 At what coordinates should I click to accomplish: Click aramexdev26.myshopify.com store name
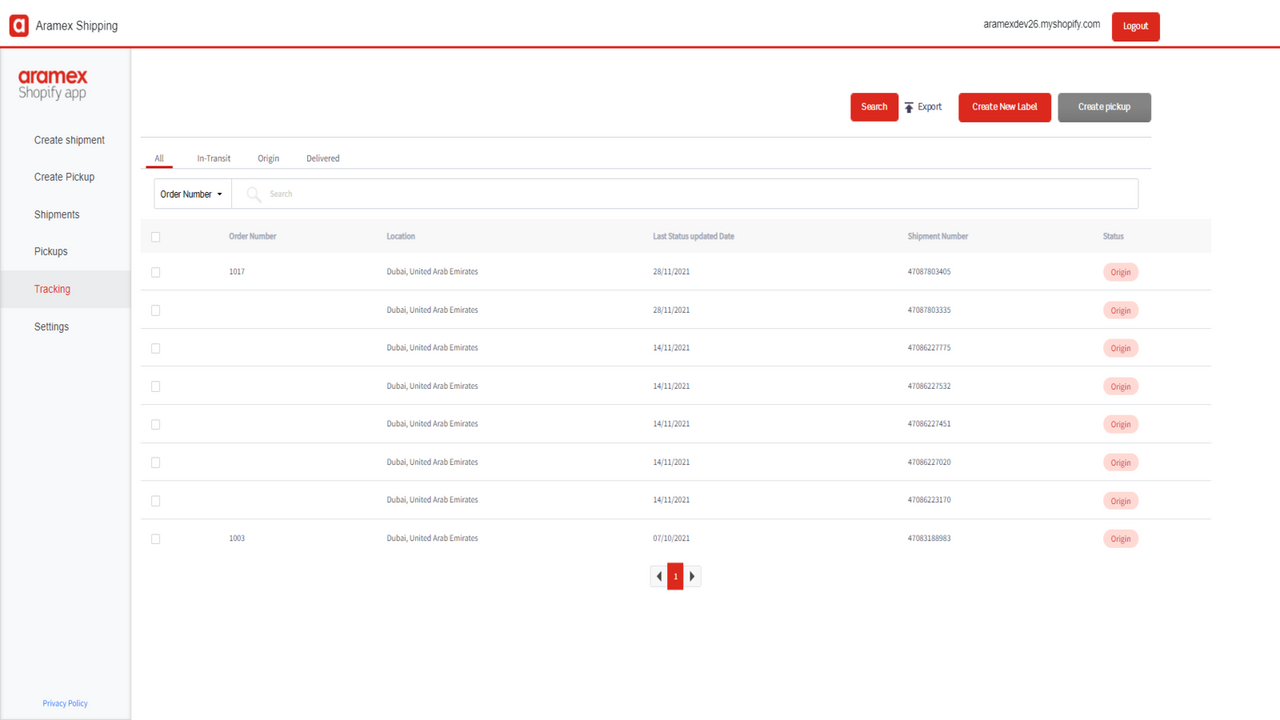point(1041,25)
